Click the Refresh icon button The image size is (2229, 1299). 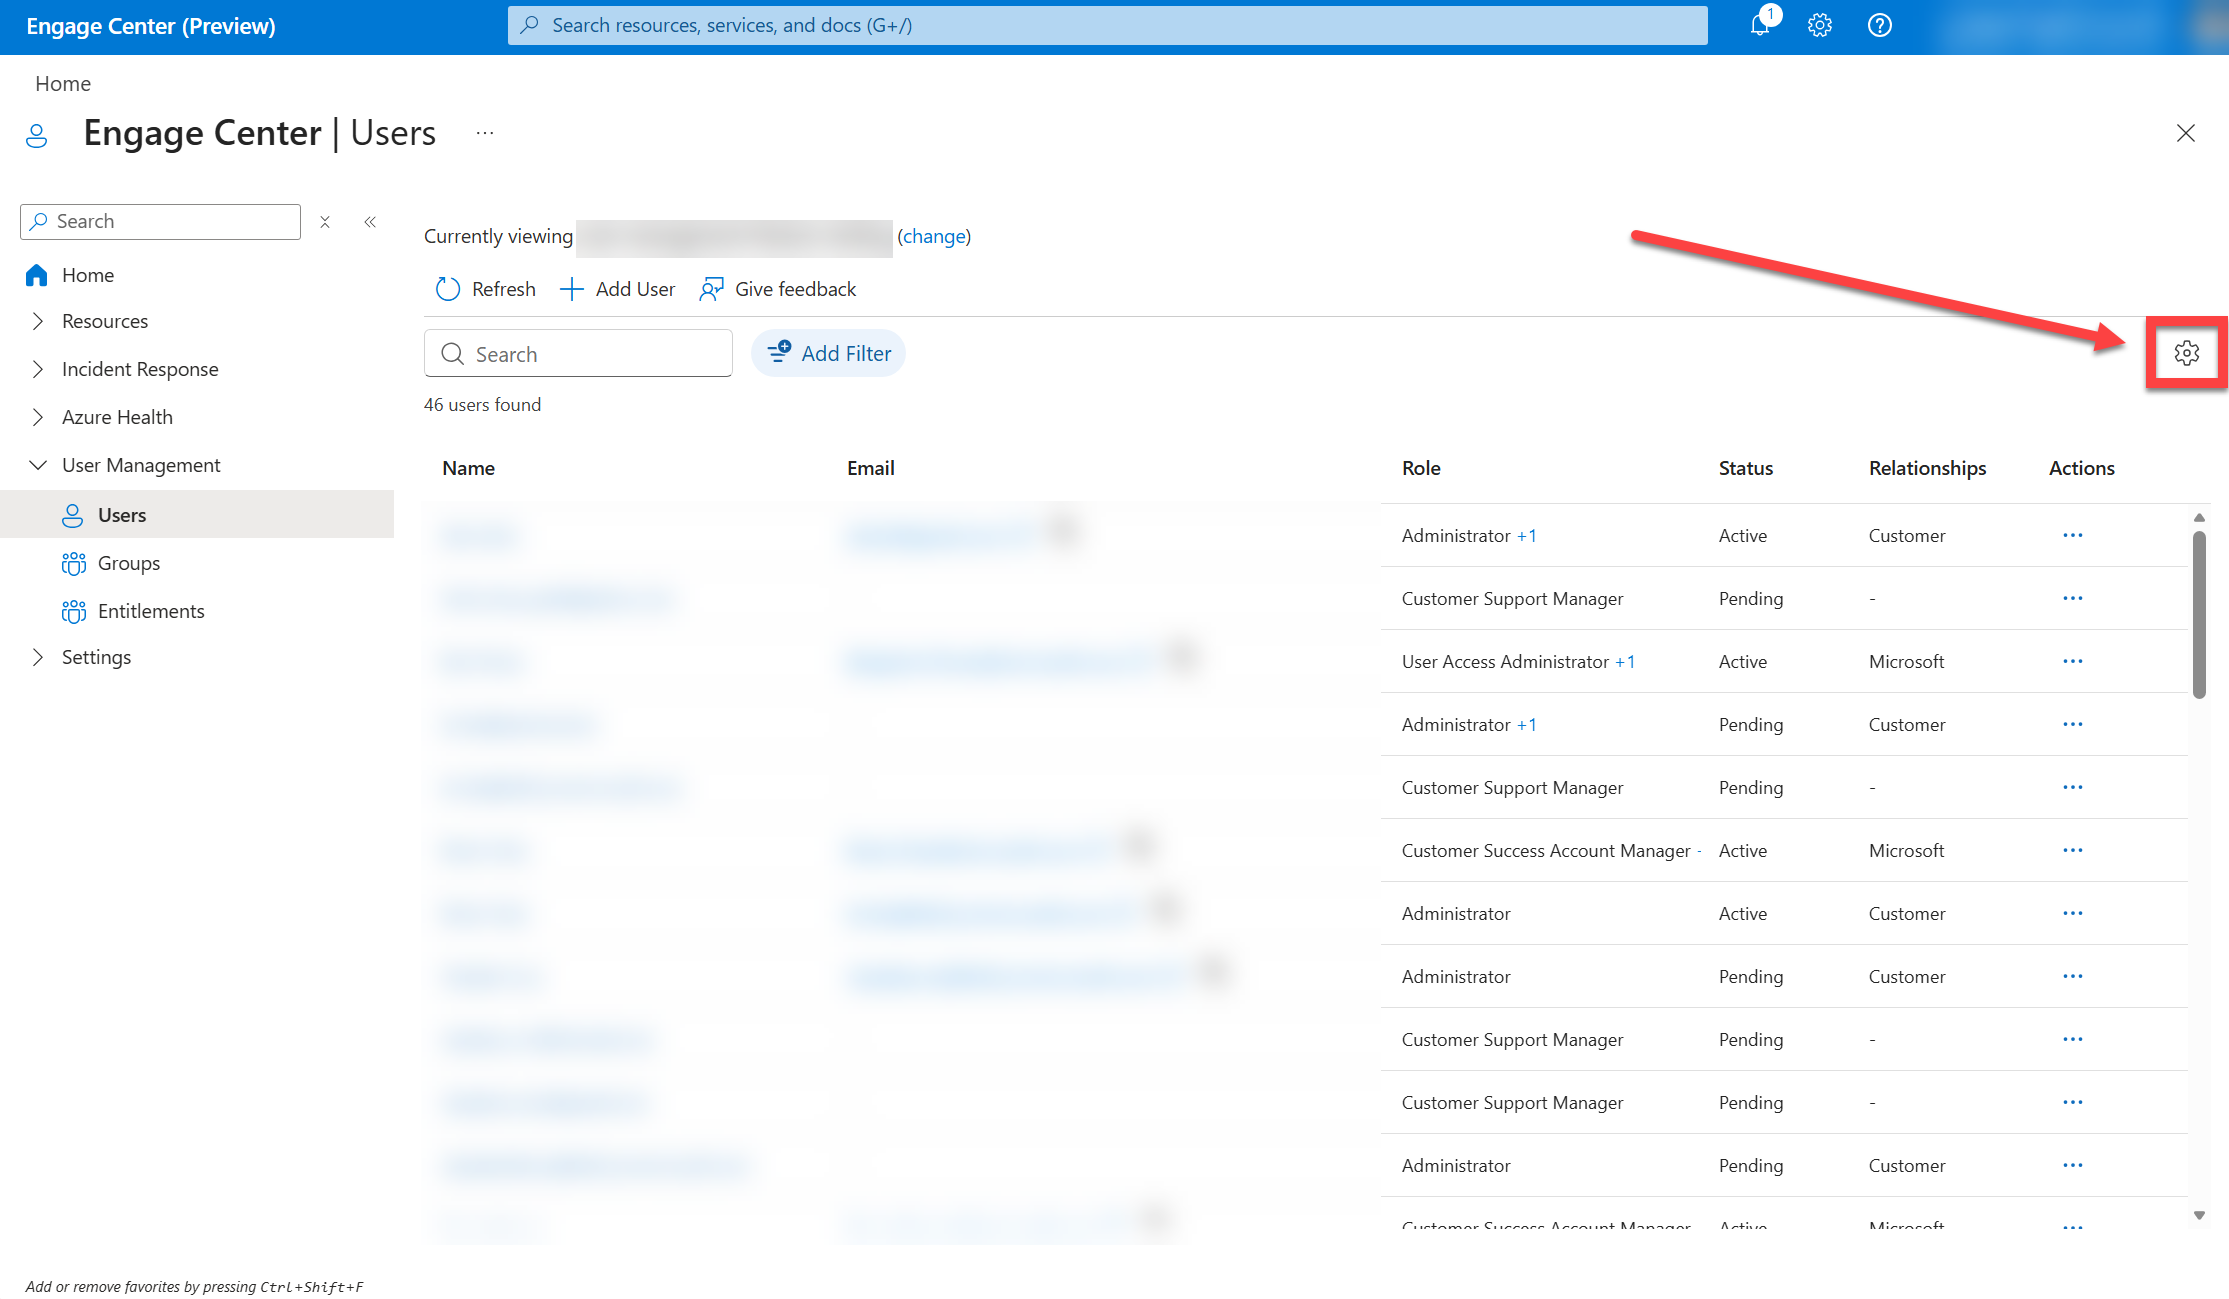(x=447, y=289)
